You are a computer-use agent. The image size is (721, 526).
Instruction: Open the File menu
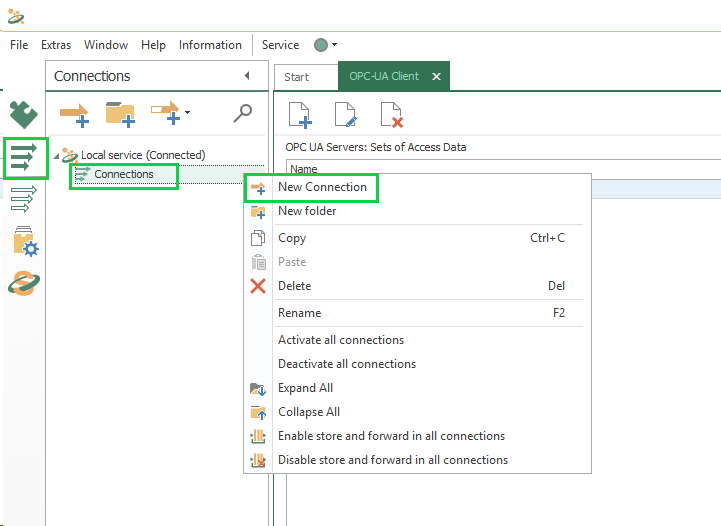pos(19,45)
